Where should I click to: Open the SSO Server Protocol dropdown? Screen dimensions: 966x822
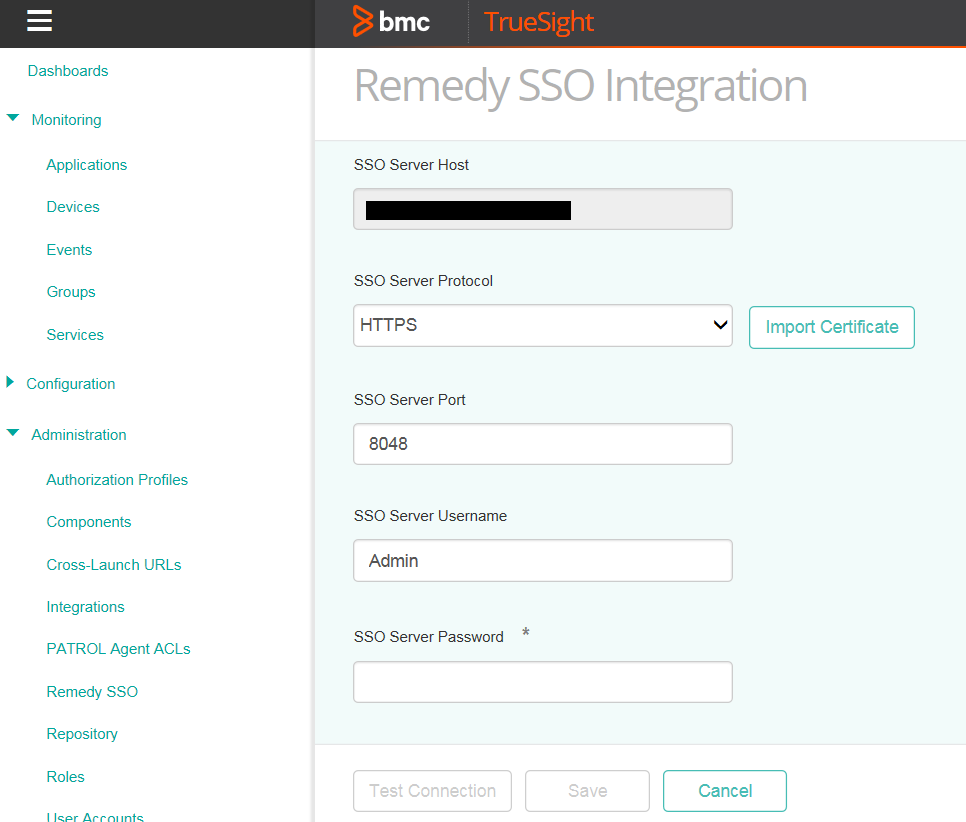[542, 326]
